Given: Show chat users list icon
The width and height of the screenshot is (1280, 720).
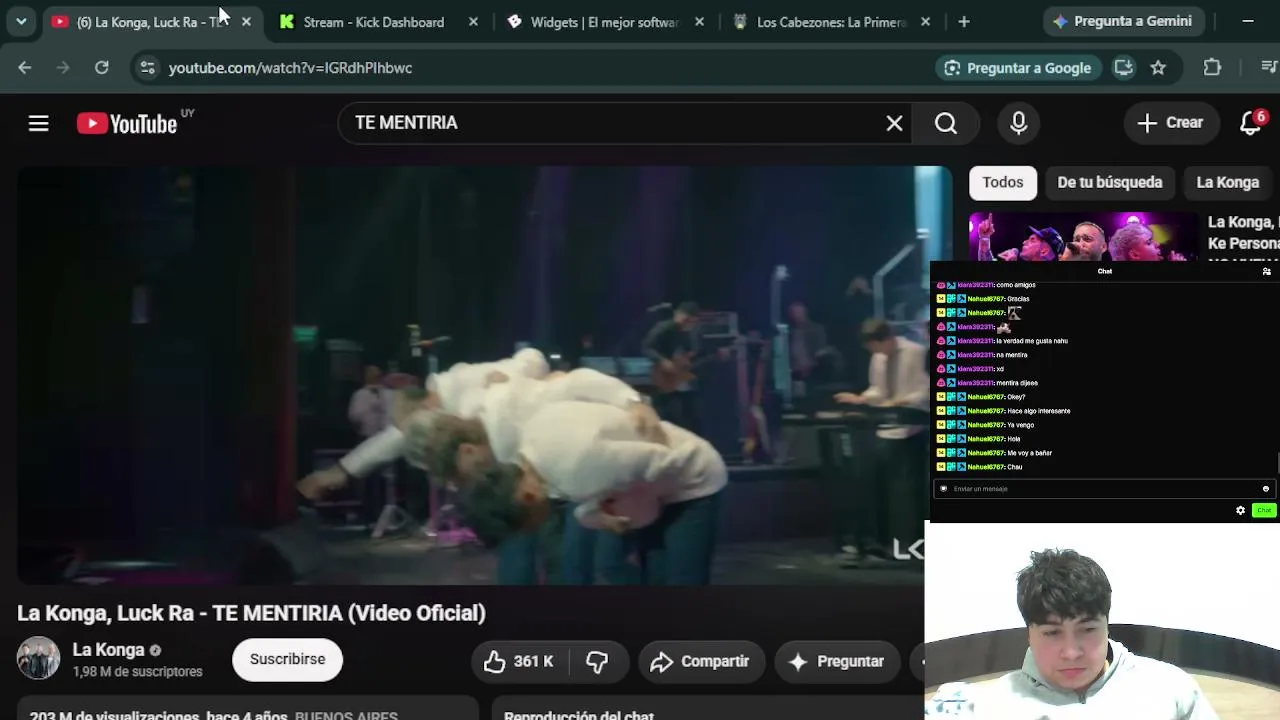Looking at the screenshot, I should click(1266, 271).
